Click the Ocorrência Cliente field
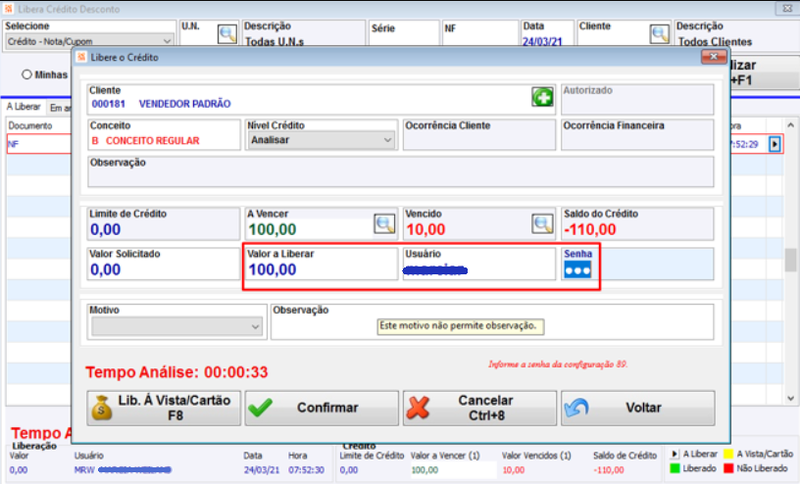 pyautogui.click(x=479, y=135)
